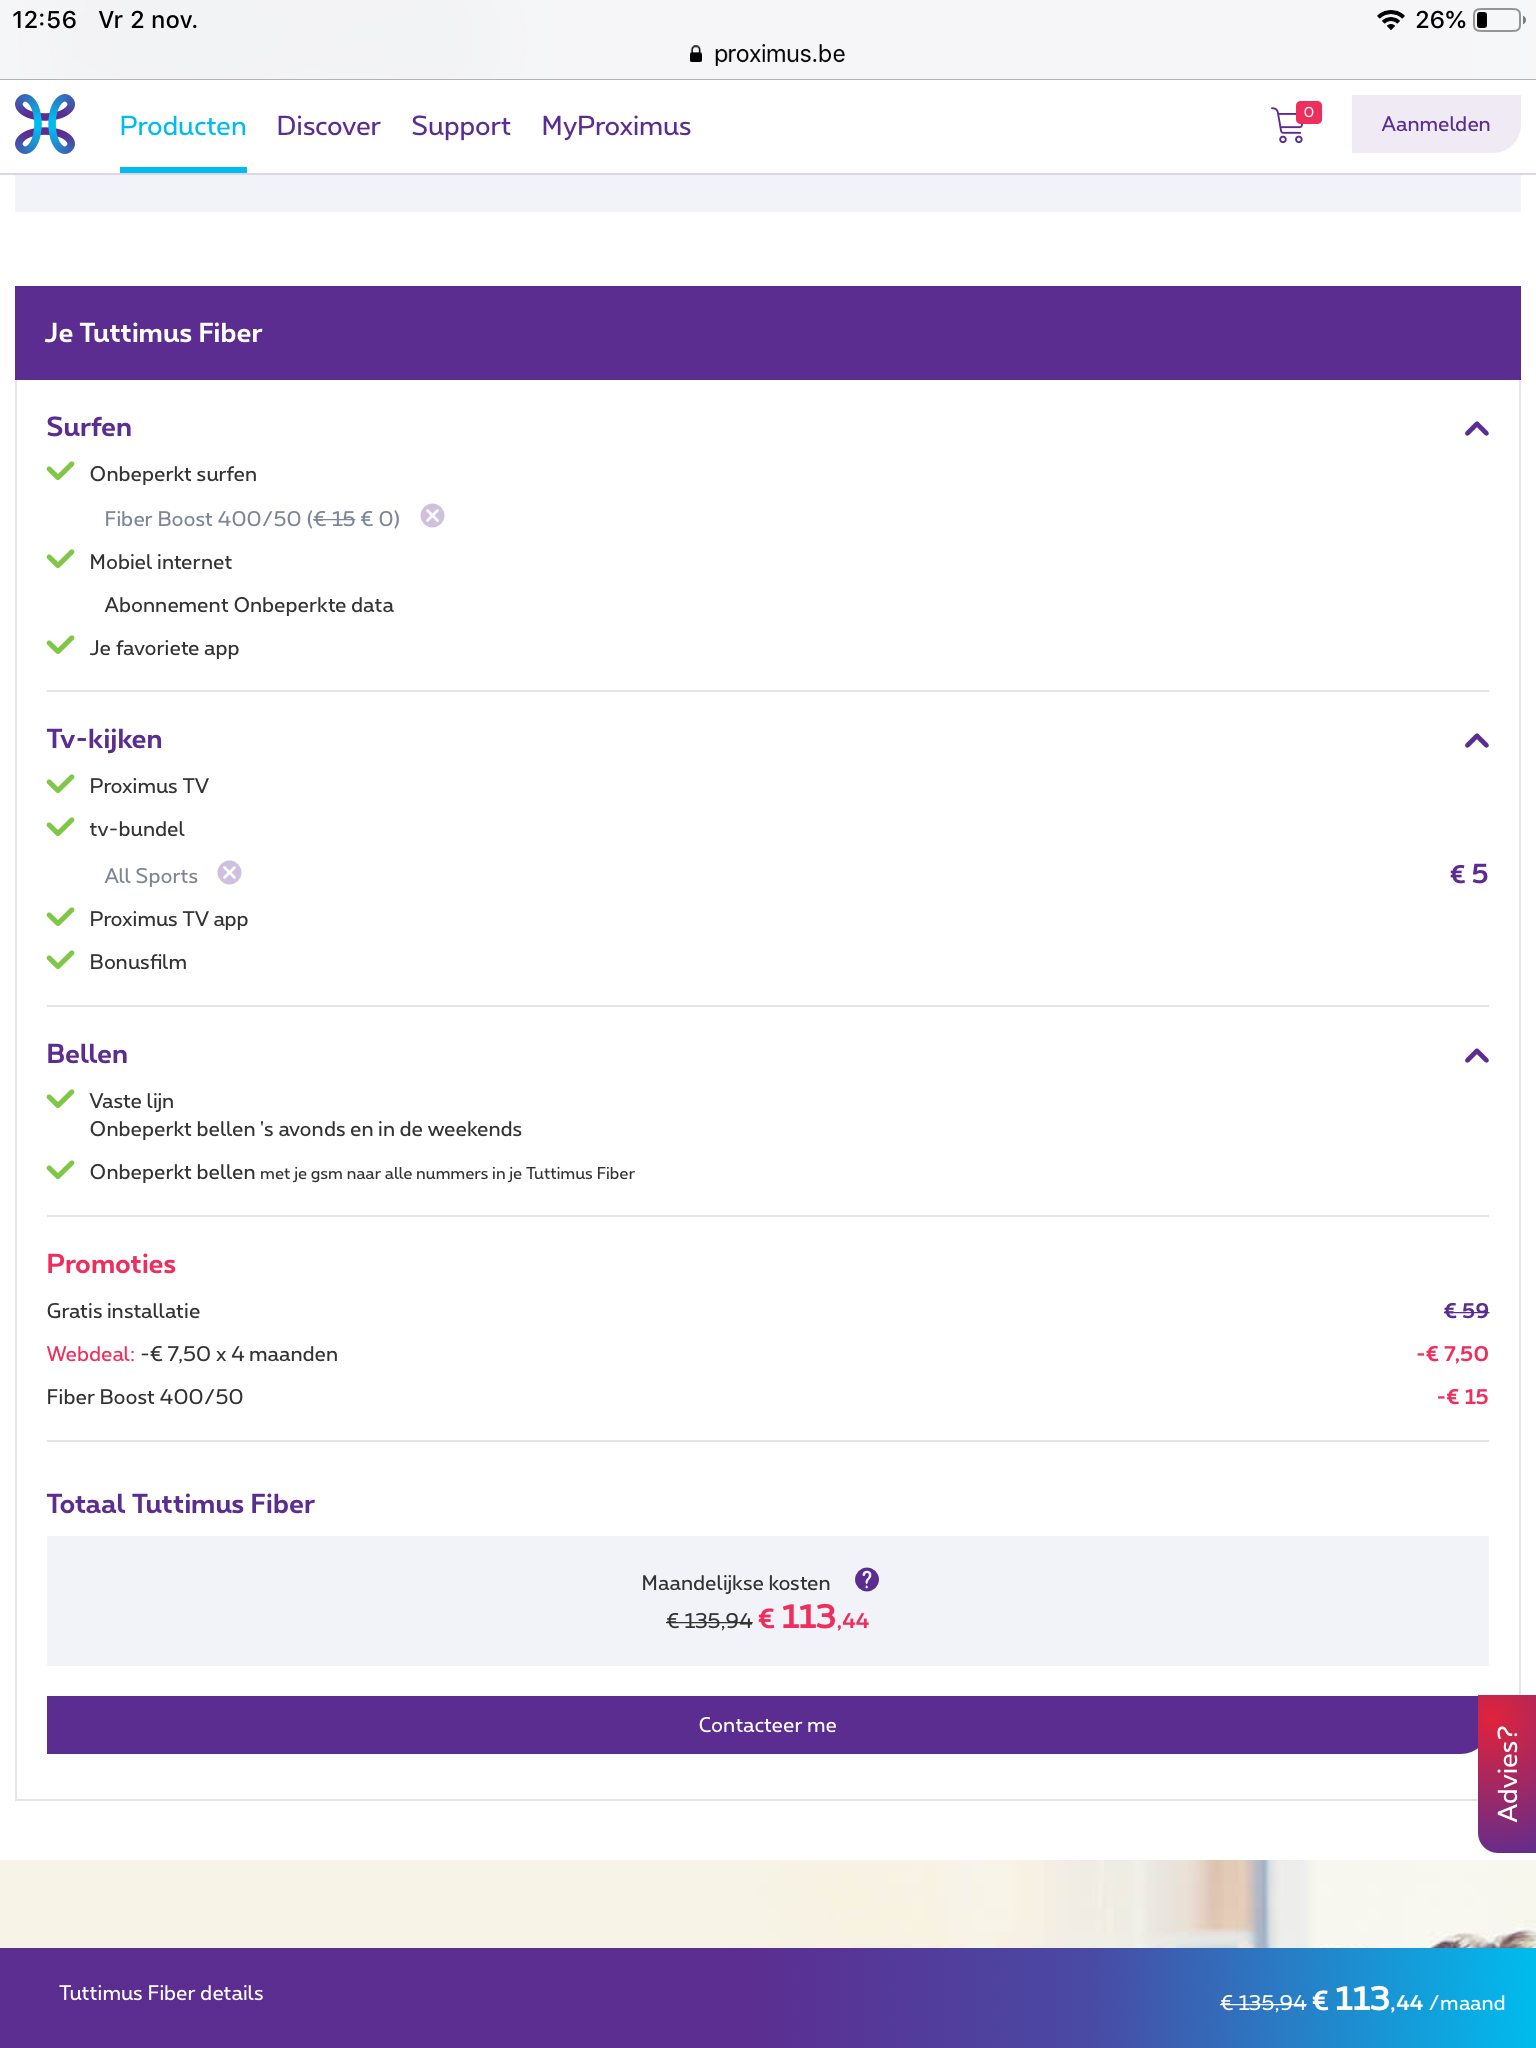The image size is (1536, 2048).
Task: Remove Fiber Boost 400/50 option
Action: (432, 516)
